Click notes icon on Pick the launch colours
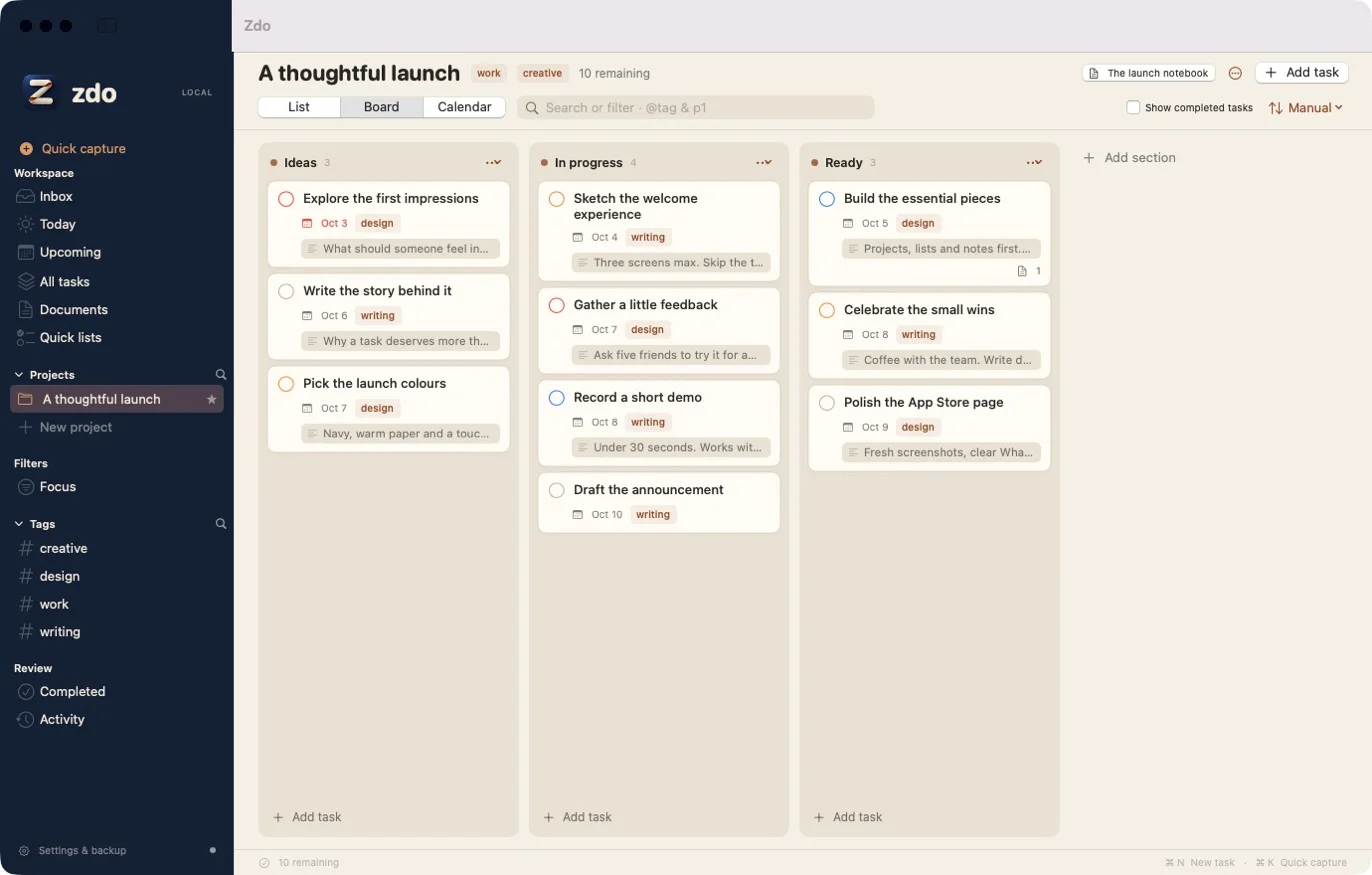The image size is (1372, 875). (x=312, y=434)
